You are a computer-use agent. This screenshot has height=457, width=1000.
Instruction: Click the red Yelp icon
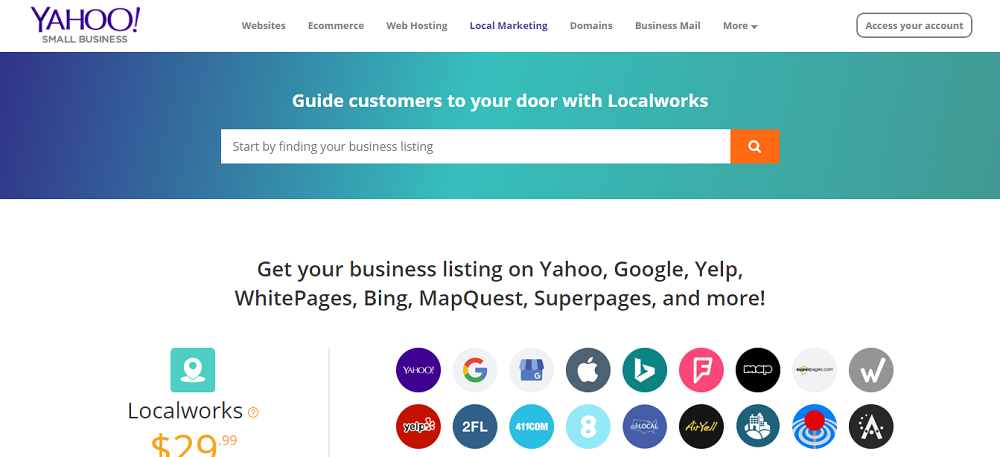click(x=418, y=426)
